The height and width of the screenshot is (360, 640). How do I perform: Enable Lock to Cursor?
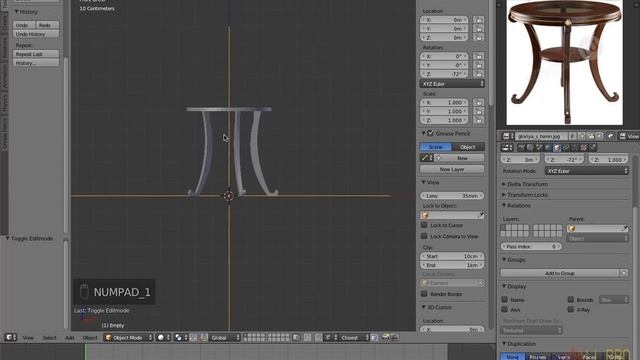pos(424,225)
